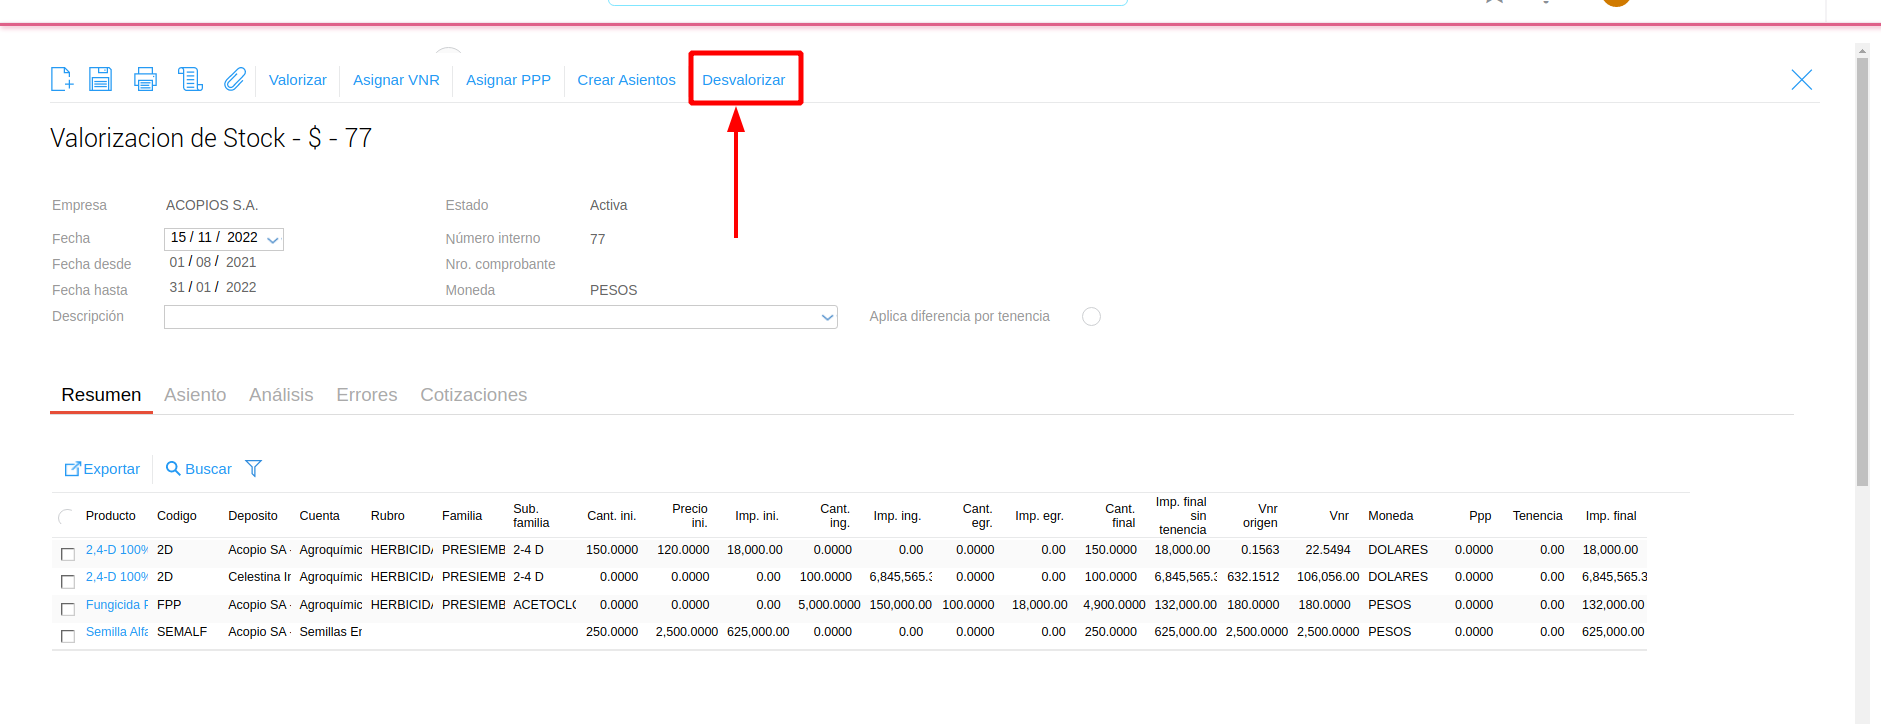Viewport: 1881px width, 724px height.
Task: Click the Exportar icon button
Action: point(102,469)
